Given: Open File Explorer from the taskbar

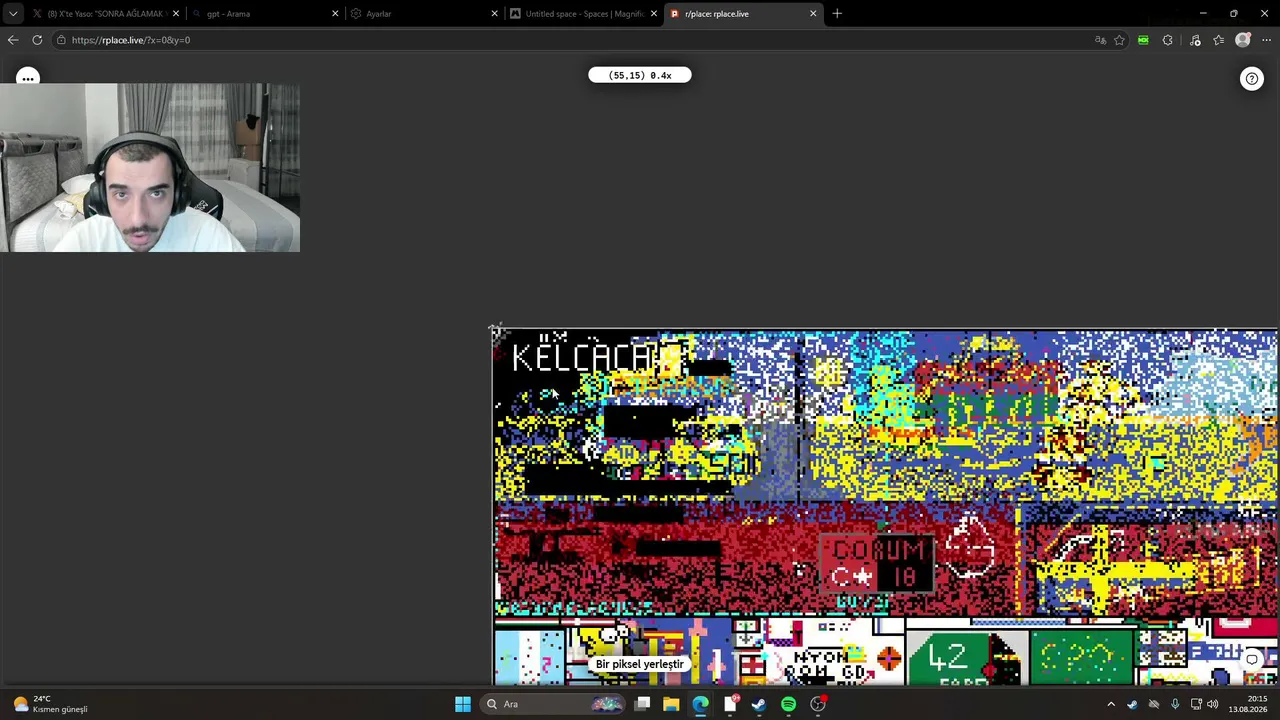Looking at the screenshot, I should pos(671,704).
